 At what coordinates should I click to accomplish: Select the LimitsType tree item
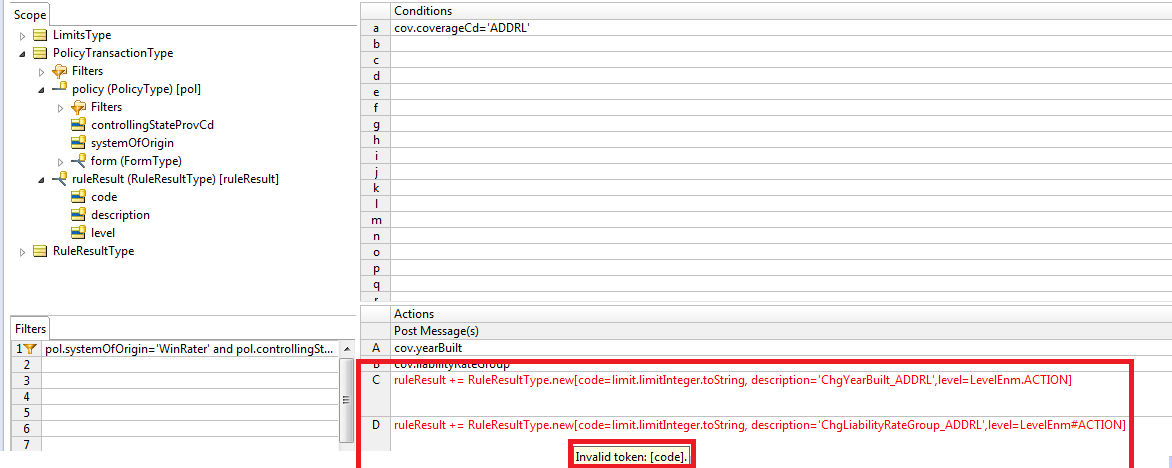(x=82, y=35)
